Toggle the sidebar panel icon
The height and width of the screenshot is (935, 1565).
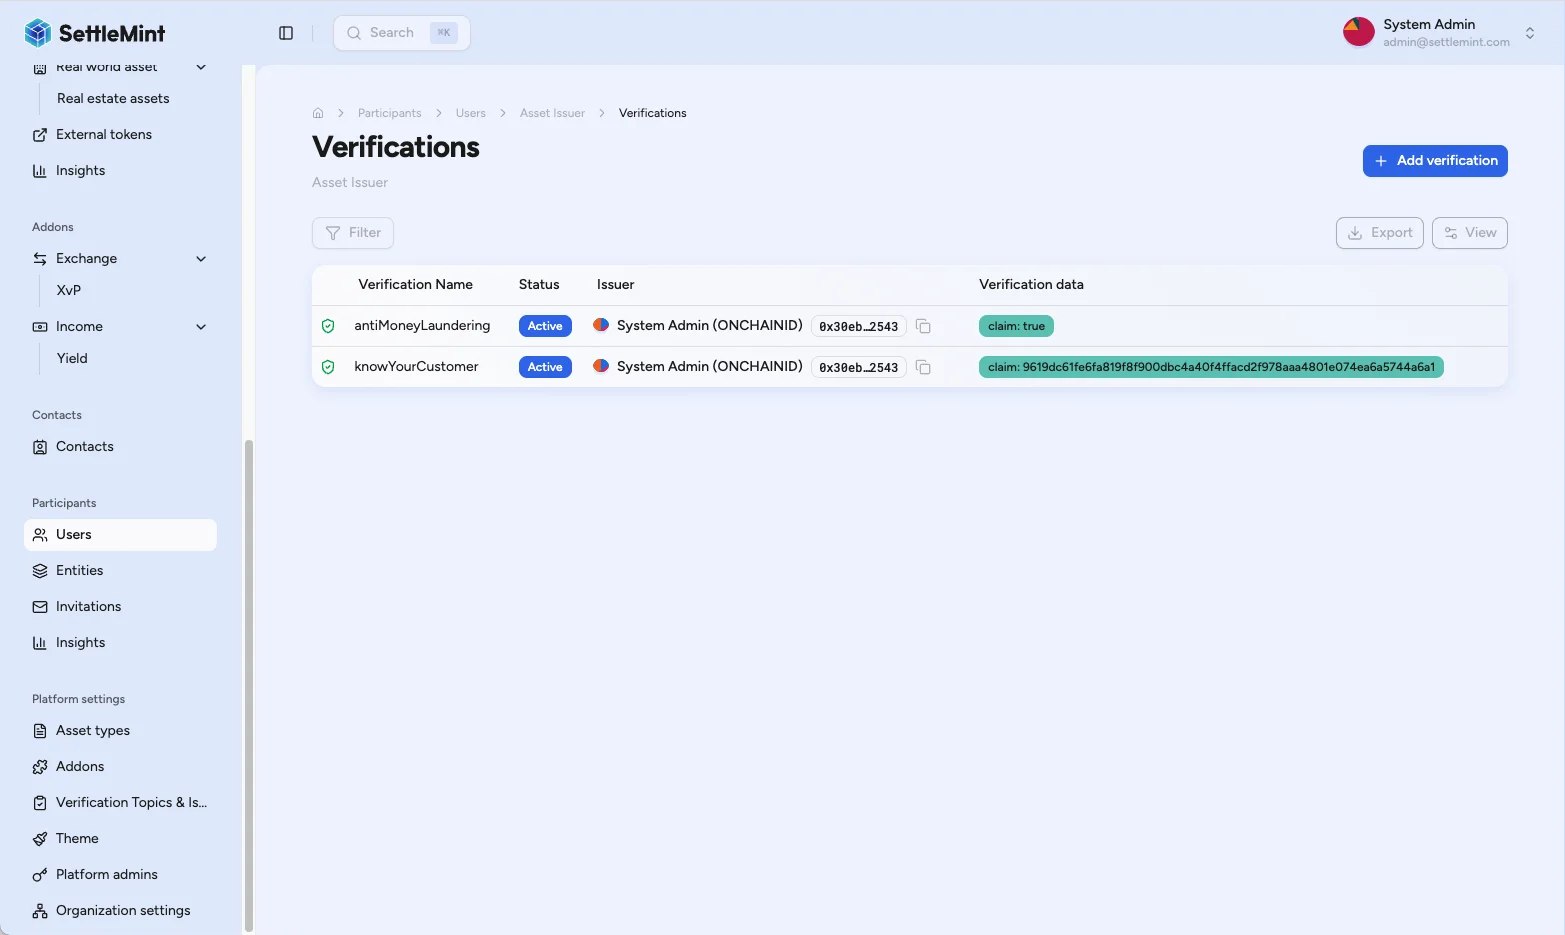286,33
